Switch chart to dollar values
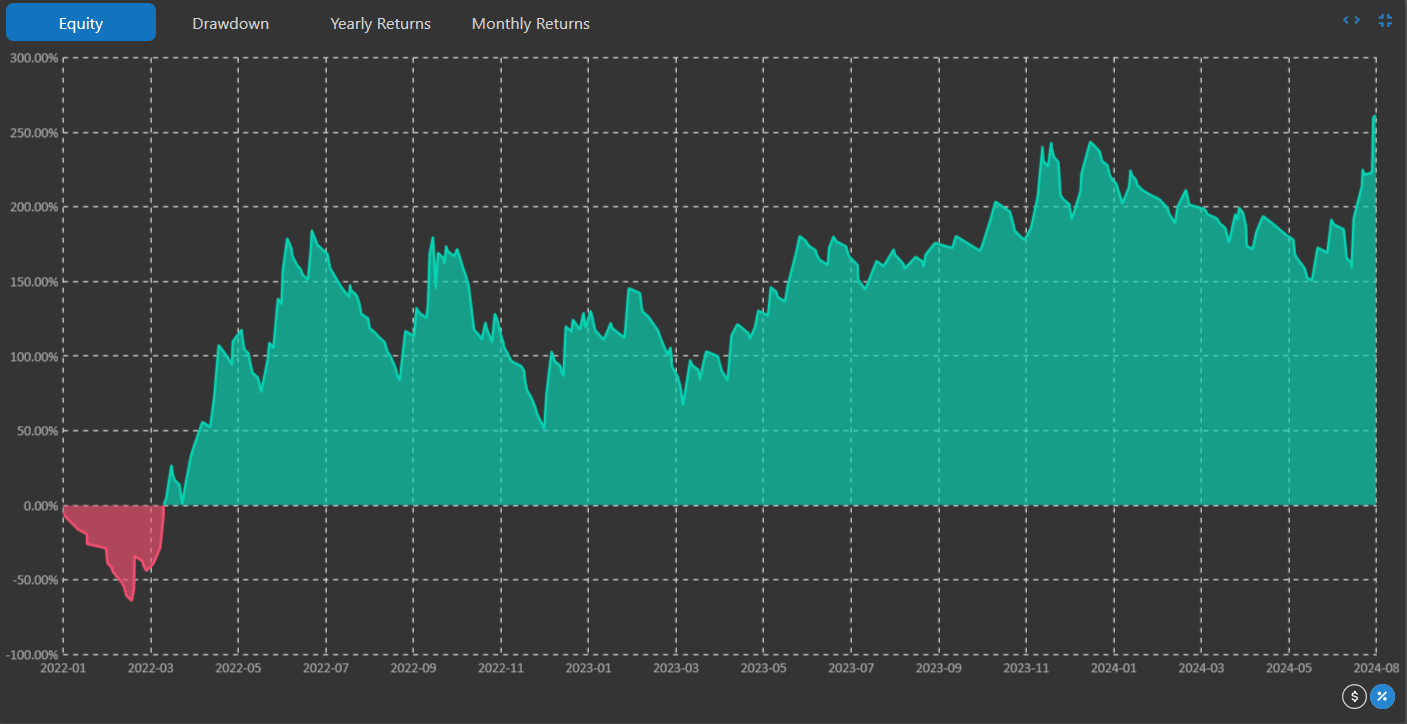 (1354, 696)
